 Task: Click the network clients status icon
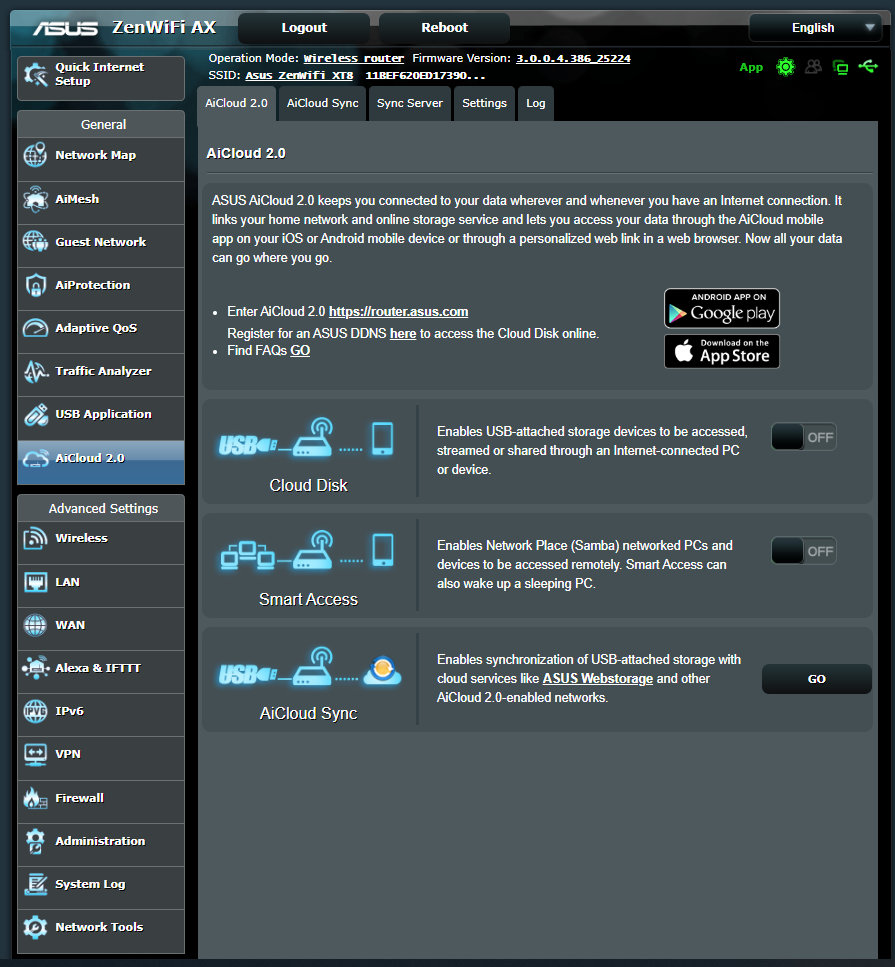tap(840, 67)
